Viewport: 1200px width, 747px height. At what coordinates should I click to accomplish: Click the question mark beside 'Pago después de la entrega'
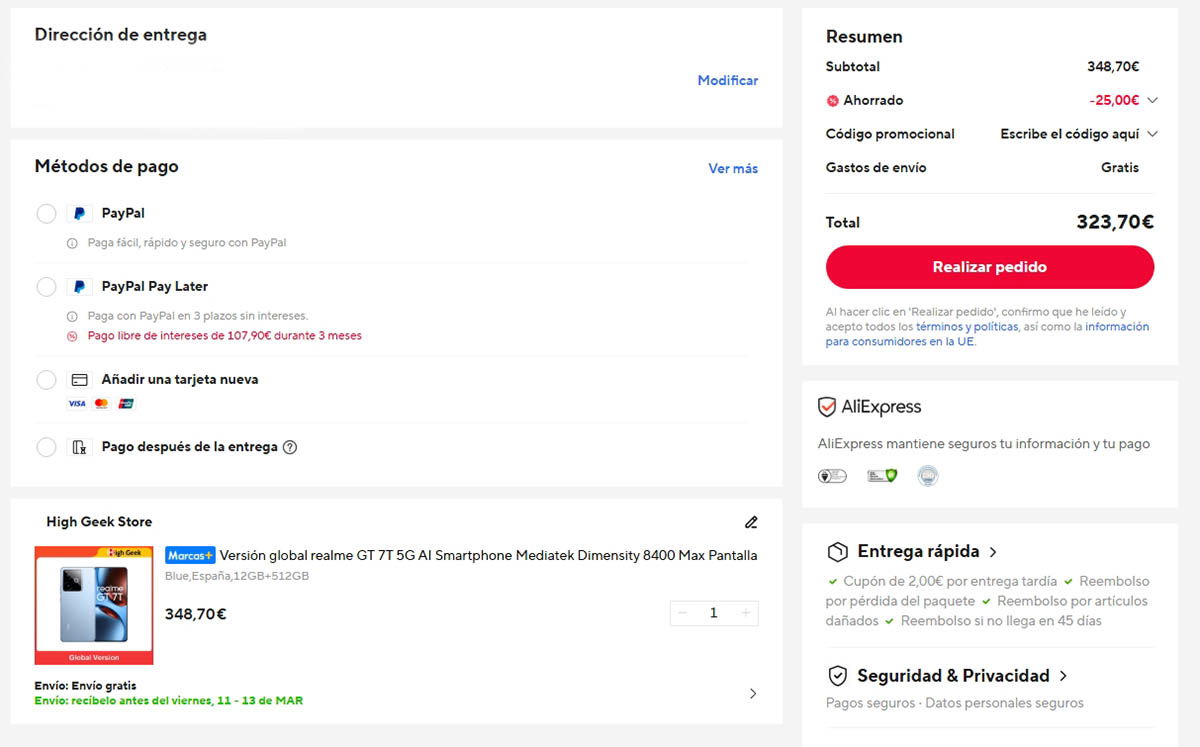click(290, 447)
